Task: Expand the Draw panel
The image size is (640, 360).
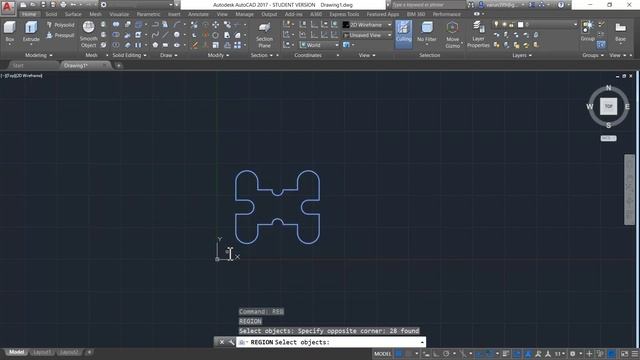Action: click(x=169, y=55)
